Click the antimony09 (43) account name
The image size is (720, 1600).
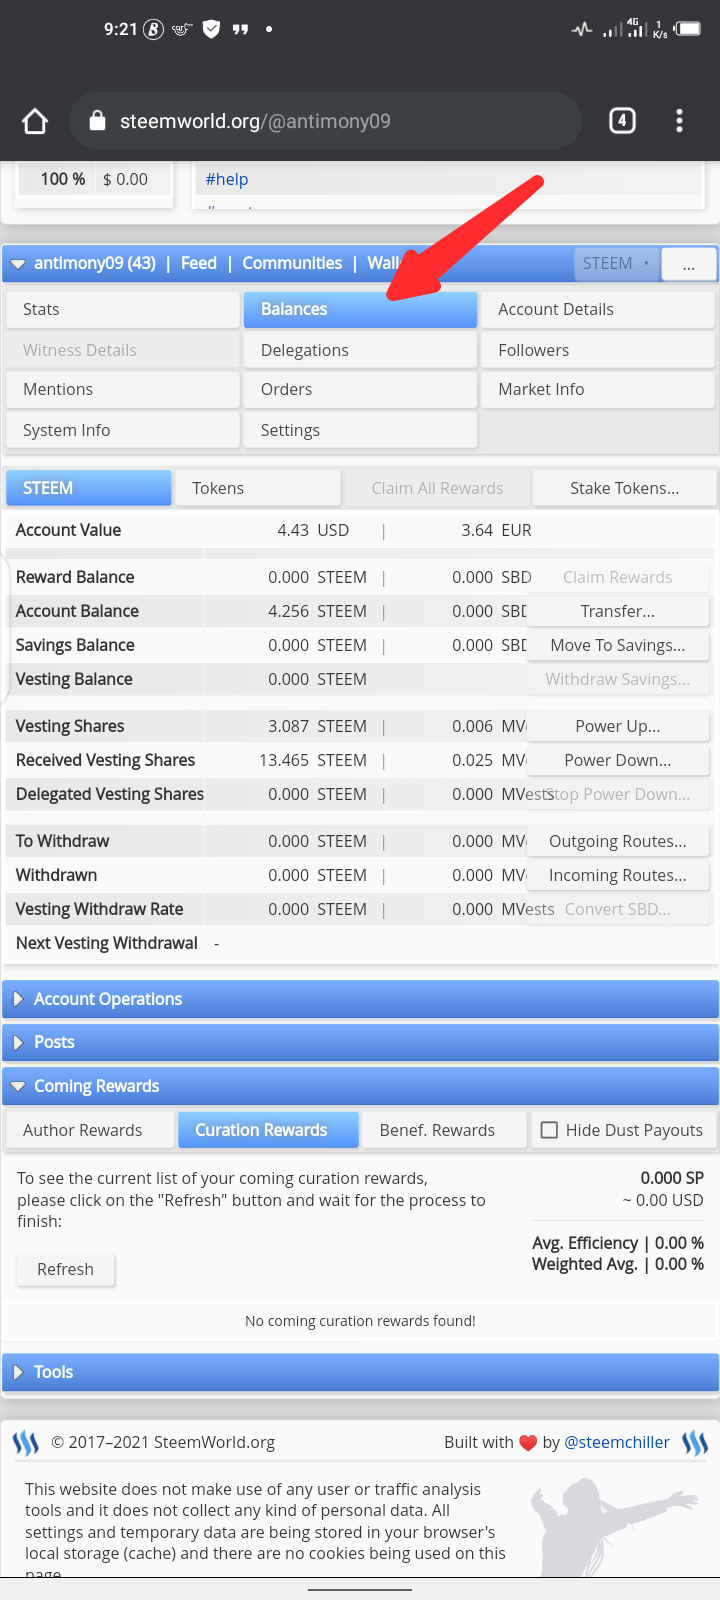coord(95,263)
